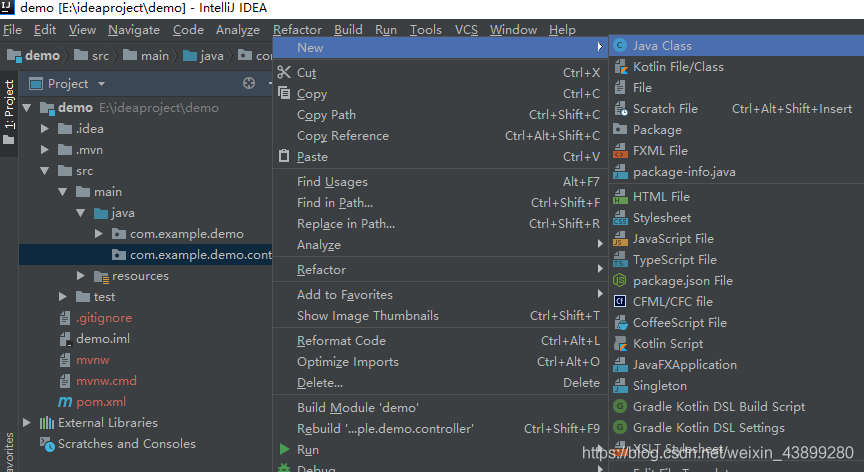Open the Window menu
Image resolution: width=864 pixels, height=472 pixels.
click(x=513, y=30)
